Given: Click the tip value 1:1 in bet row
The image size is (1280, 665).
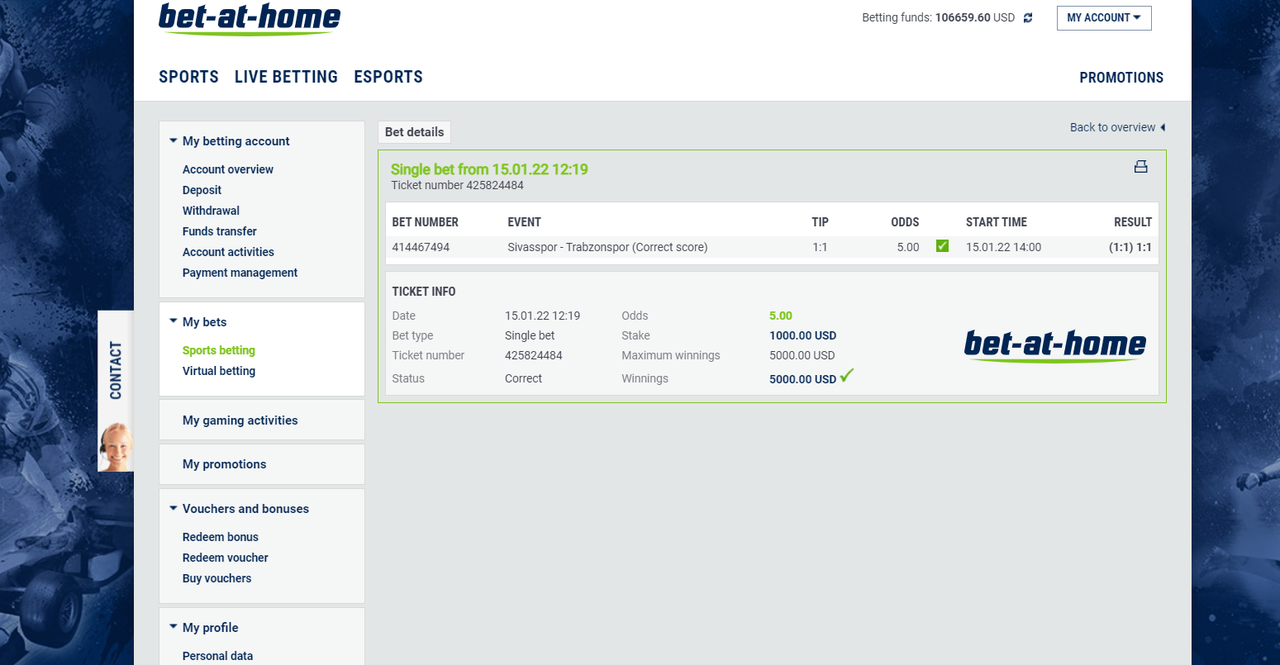Looking at the screenshot, I should pos(820,247).
